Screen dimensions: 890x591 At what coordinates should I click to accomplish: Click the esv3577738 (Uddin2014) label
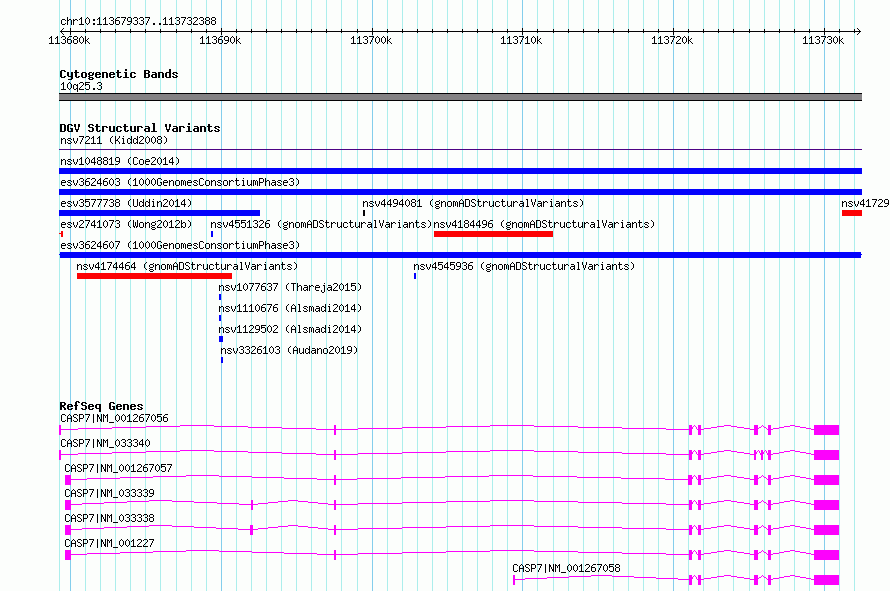(126, 203)
